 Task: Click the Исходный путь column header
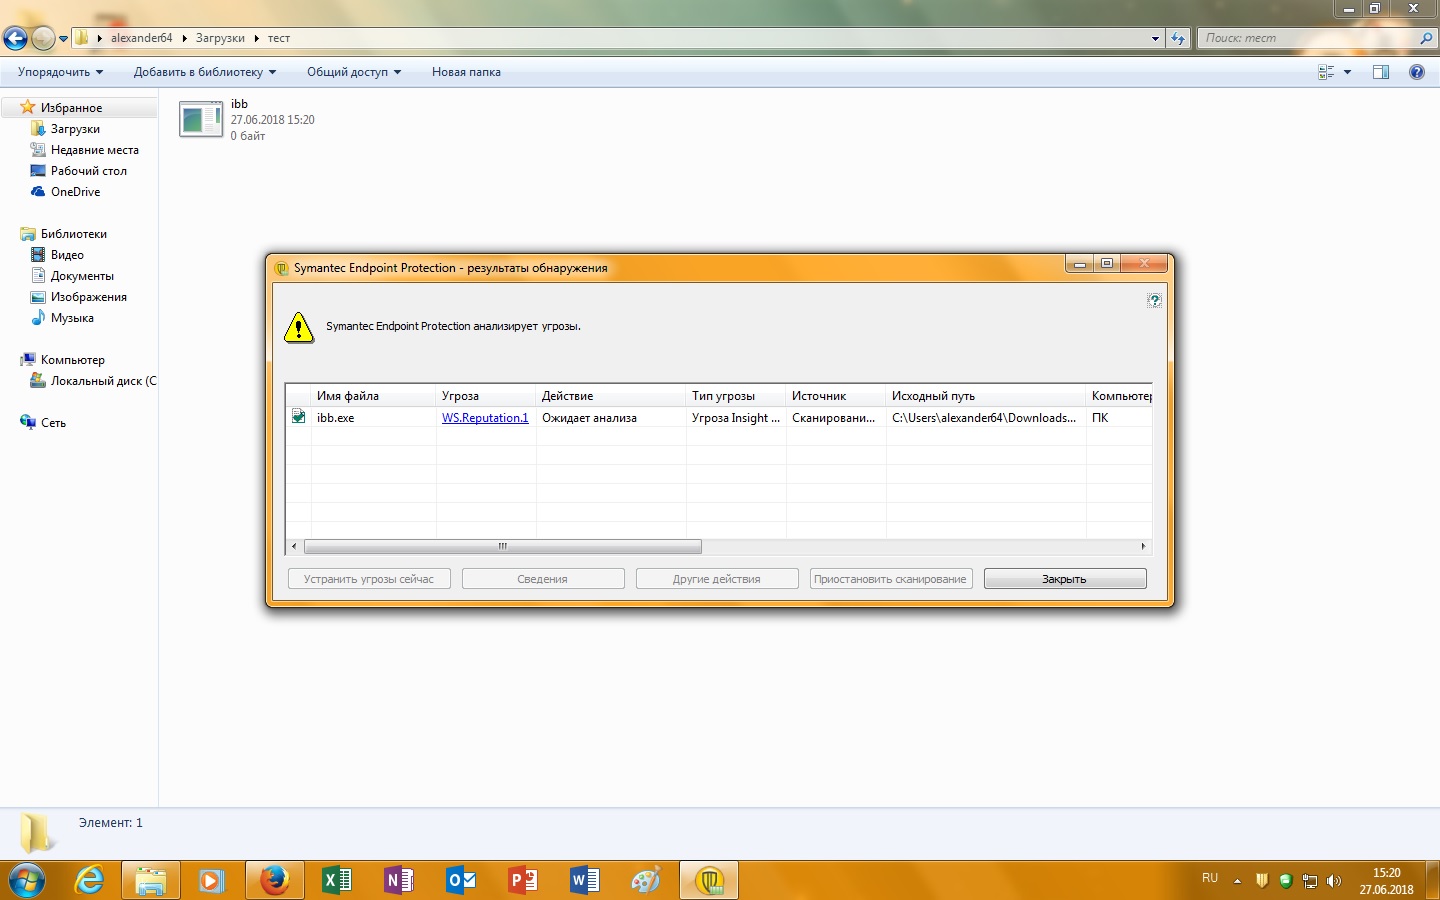coord(986,396)
